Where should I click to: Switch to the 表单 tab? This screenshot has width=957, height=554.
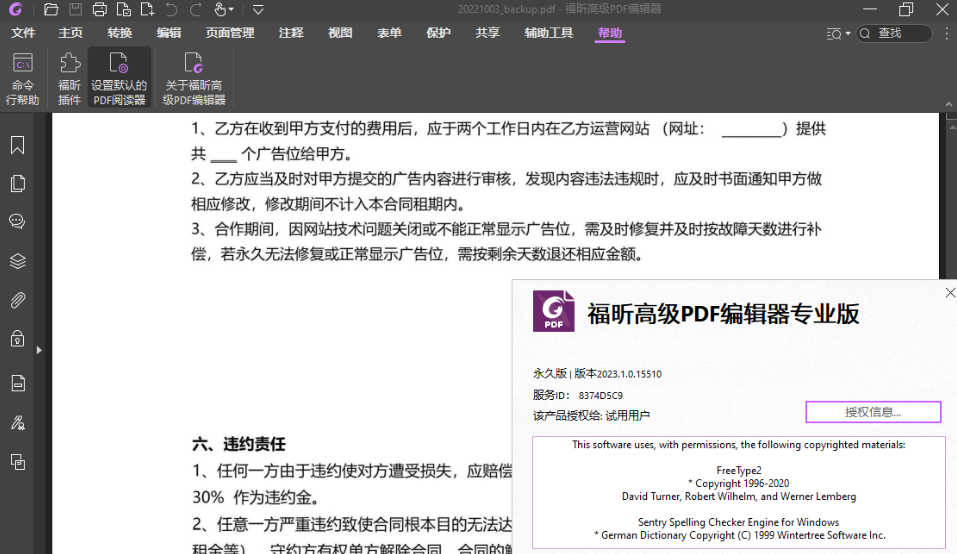(x=389, y=33)
